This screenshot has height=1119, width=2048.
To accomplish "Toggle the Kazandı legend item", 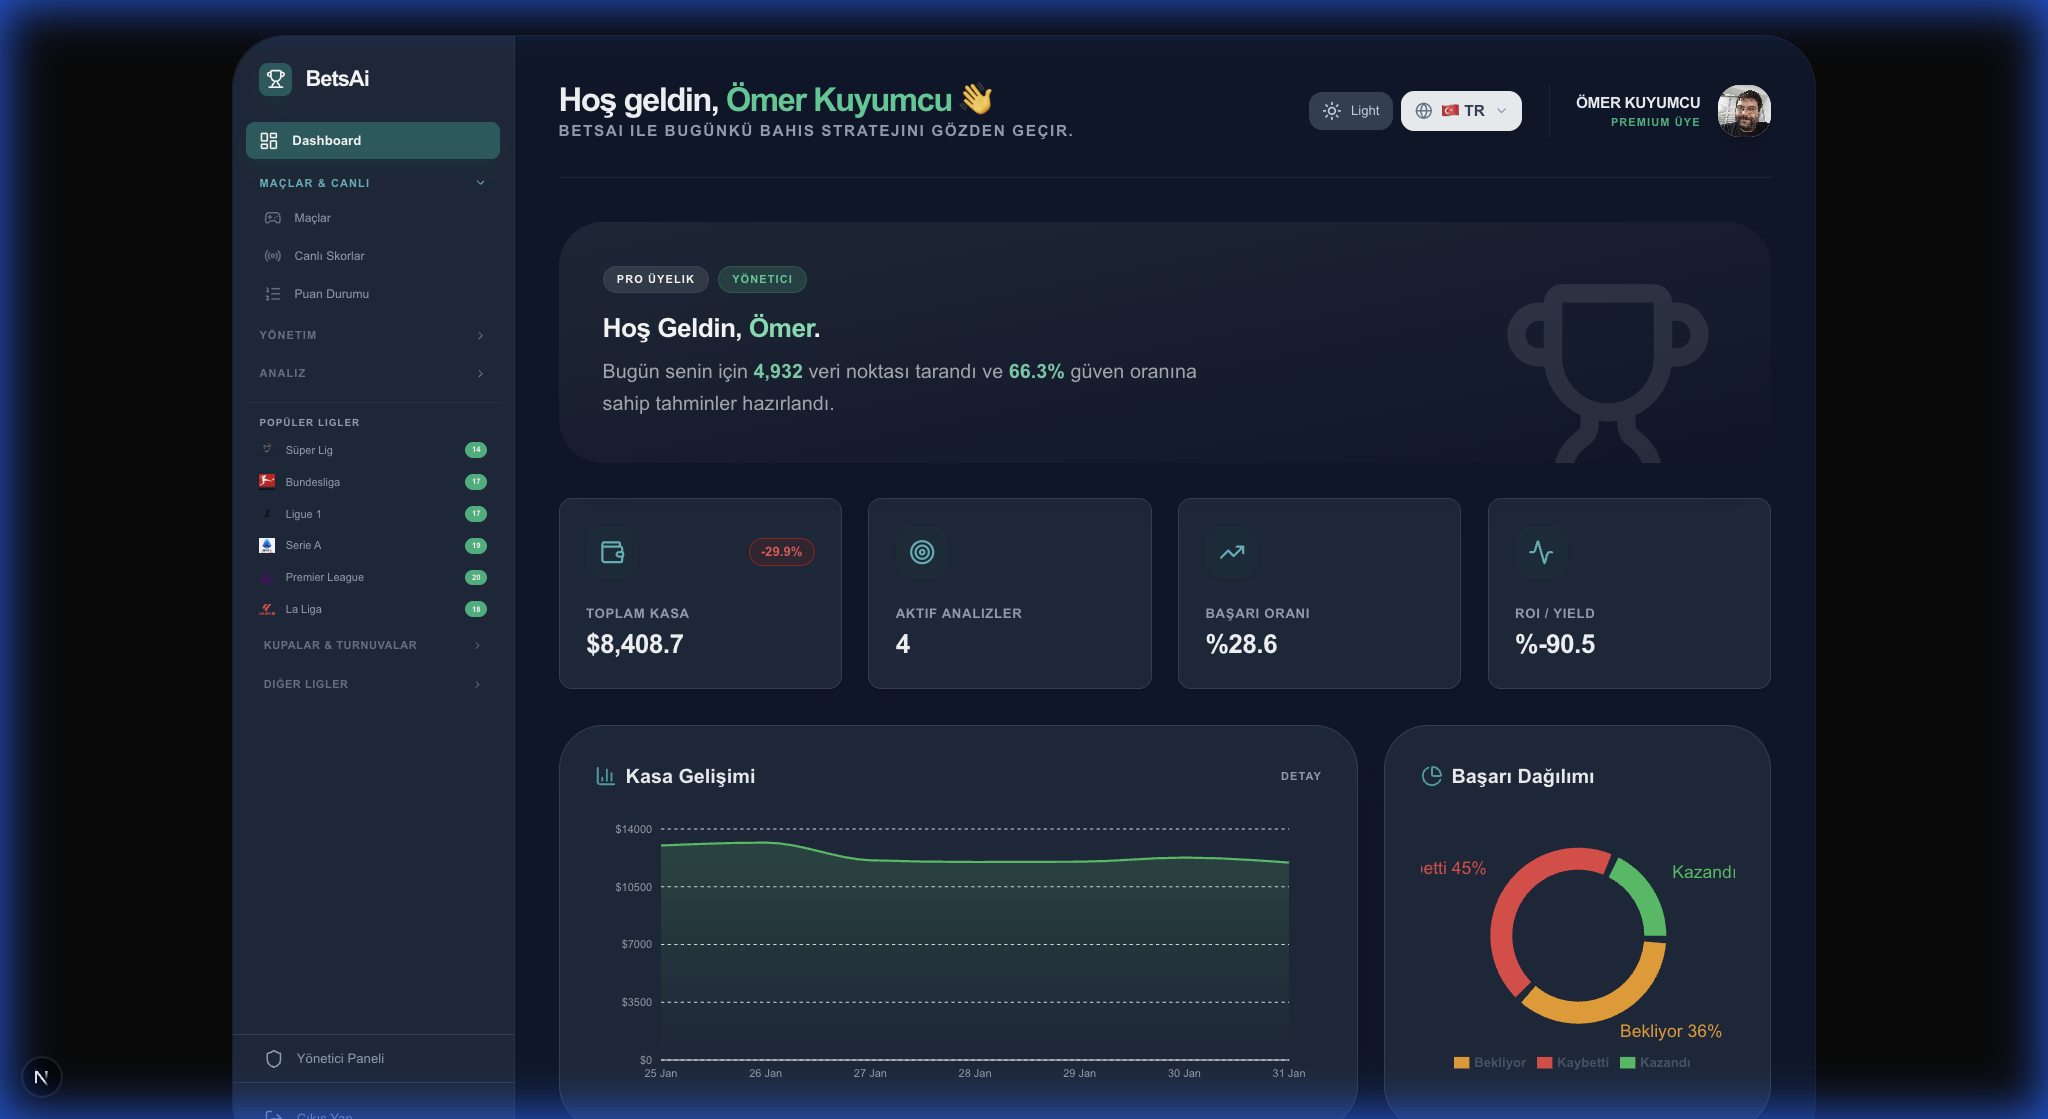I will [x=1659, y=1063].
